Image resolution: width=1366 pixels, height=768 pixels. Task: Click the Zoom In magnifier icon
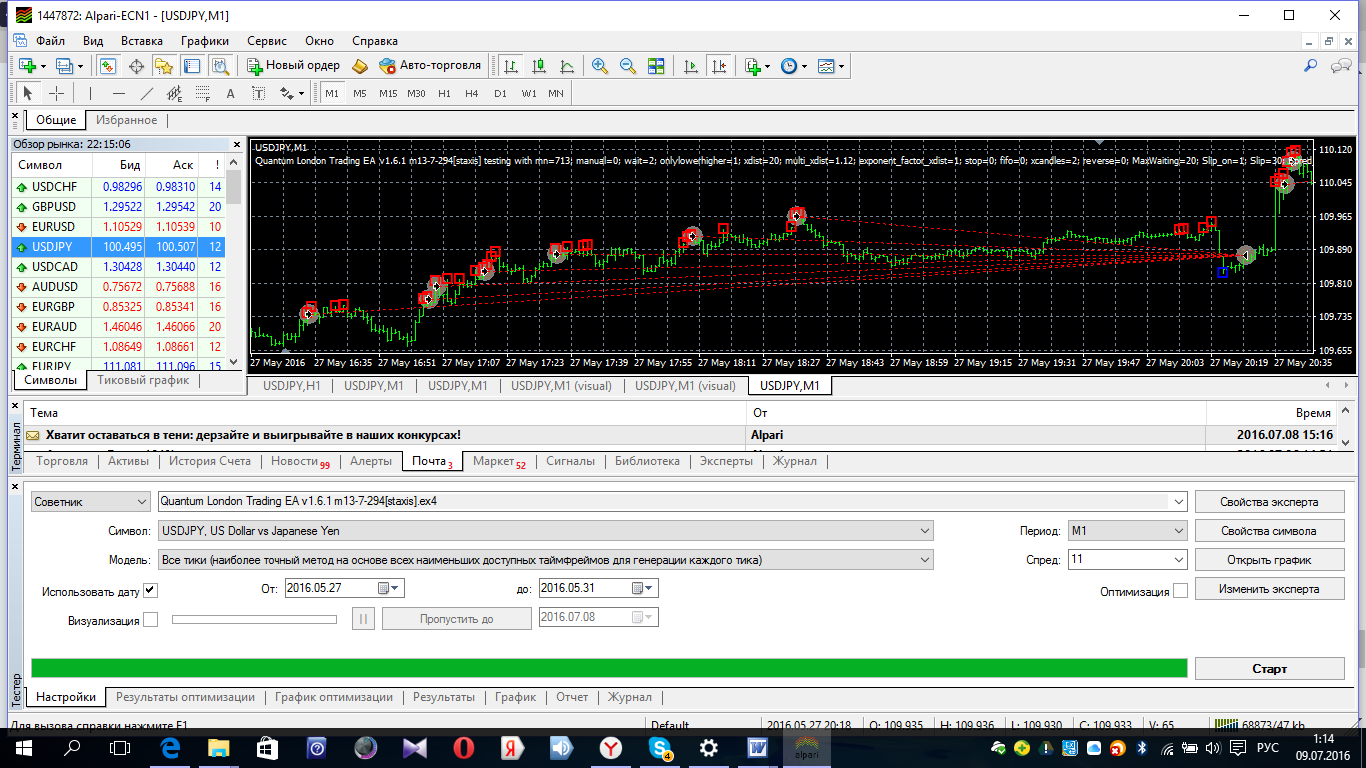[x=600, y=66]
